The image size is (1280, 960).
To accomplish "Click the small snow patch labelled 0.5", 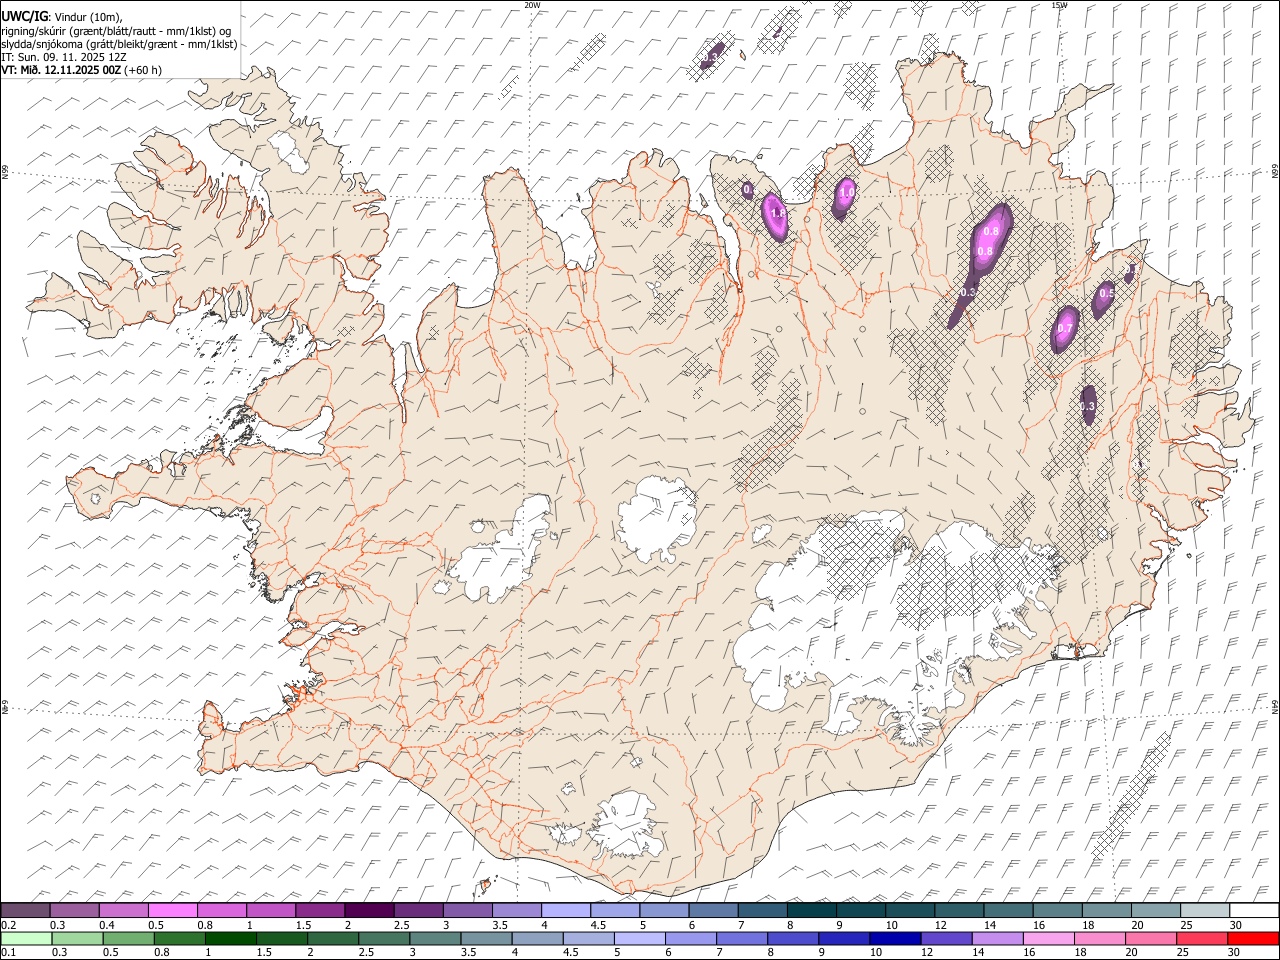I will click(x=1104, y=297).
